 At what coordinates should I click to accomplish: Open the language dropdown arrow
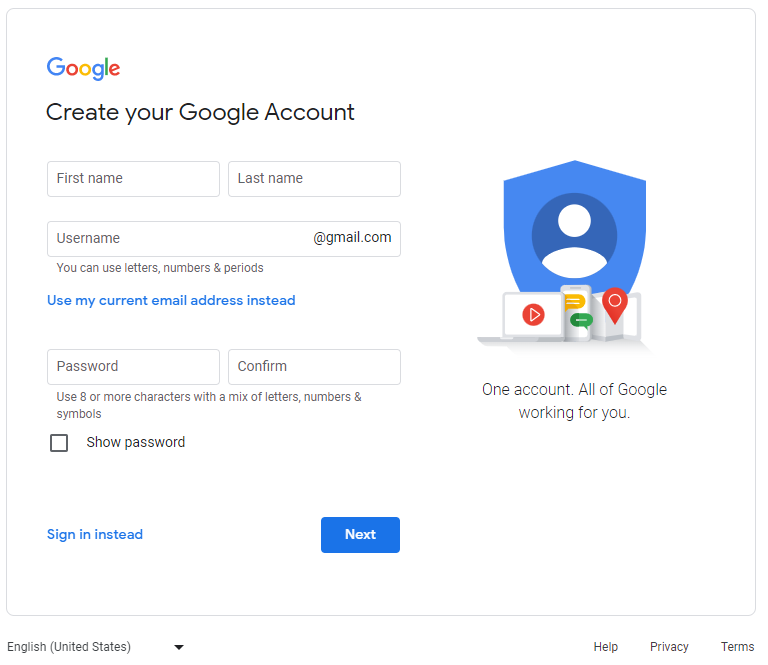coord(179,647)
